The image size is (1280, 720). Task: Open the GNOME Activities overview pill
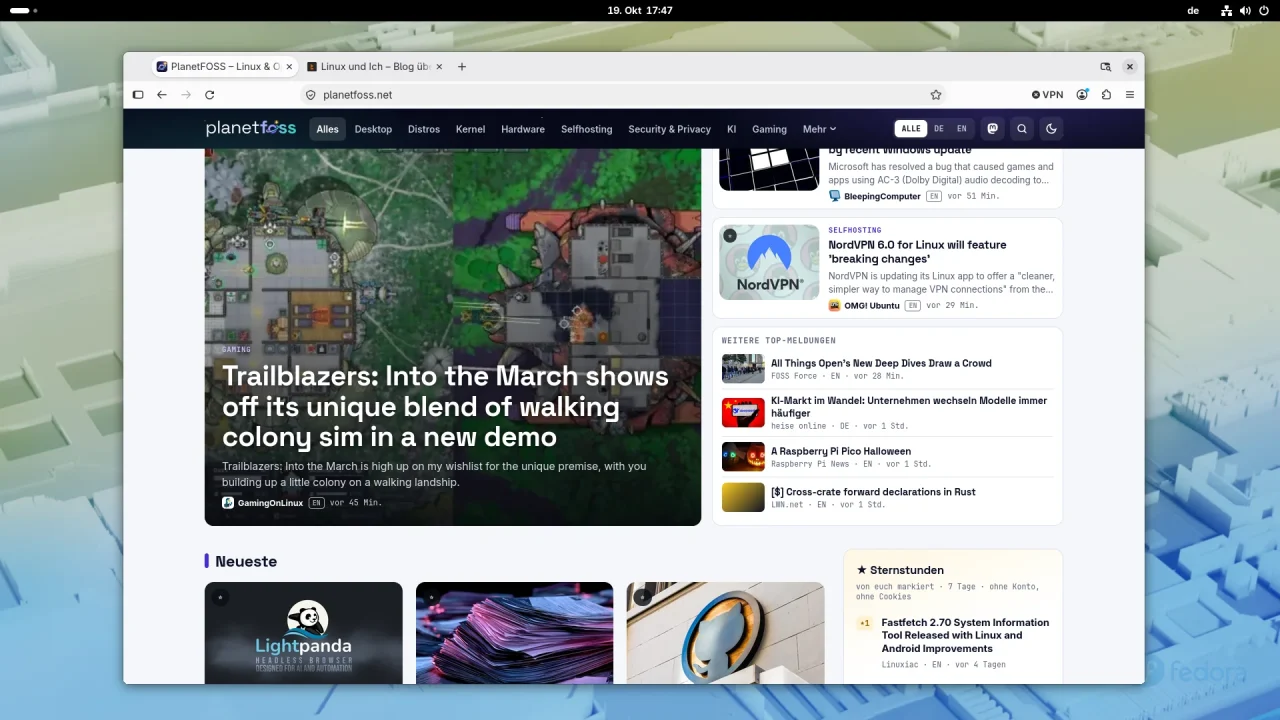[24, 10]
